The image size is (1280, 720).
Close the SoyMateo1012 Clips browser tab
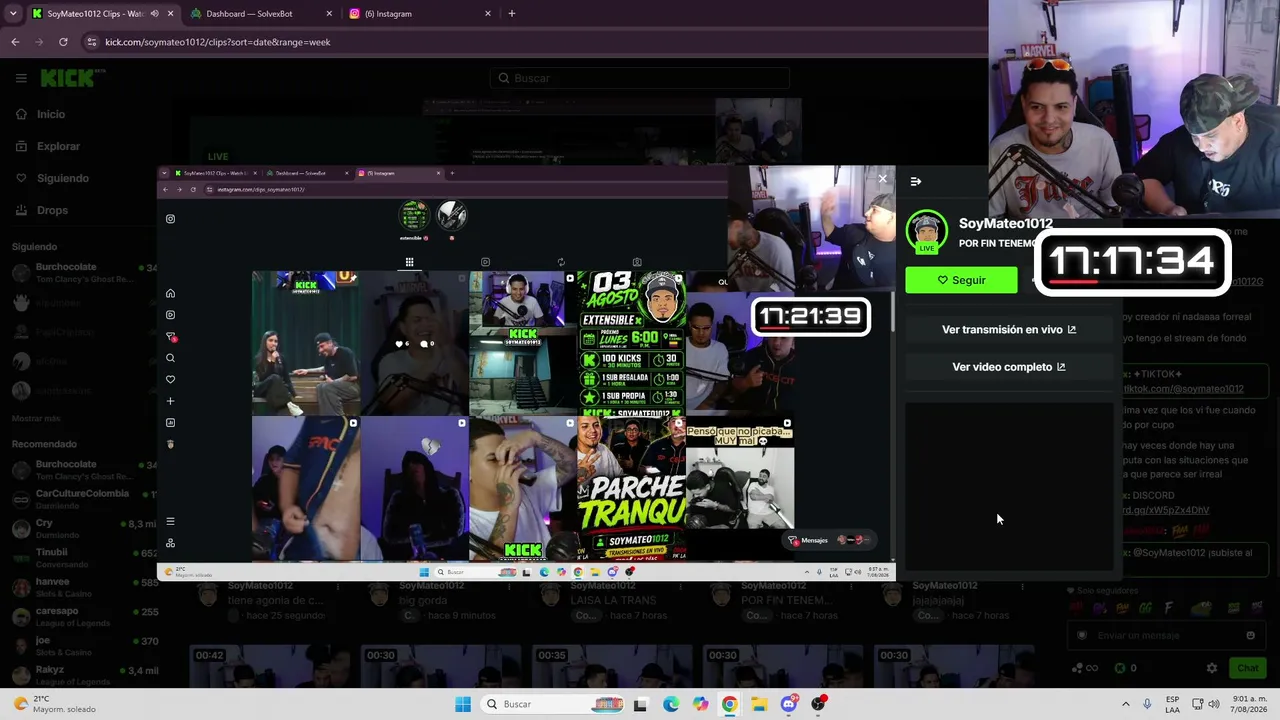pos(171,14)
